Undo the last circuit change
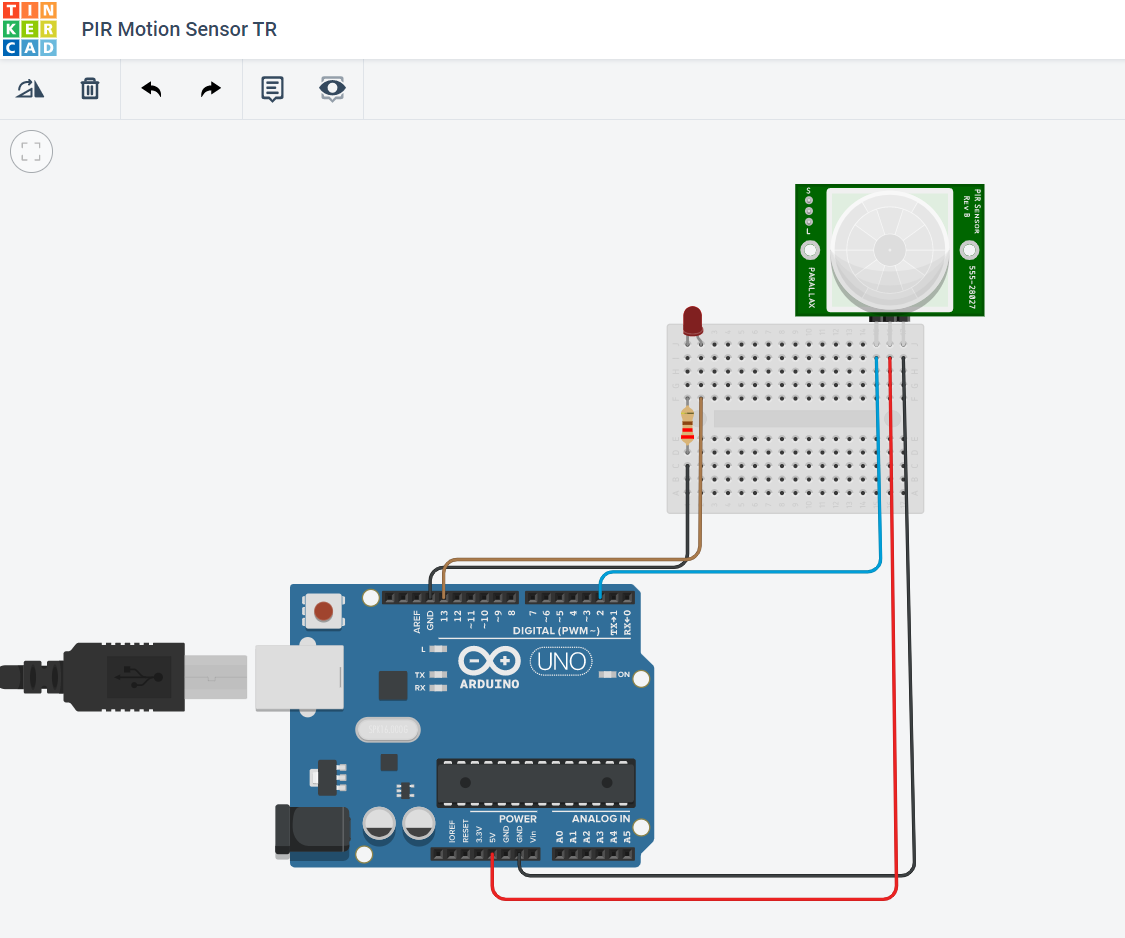 pyautogui.click(x=150, y=88)
